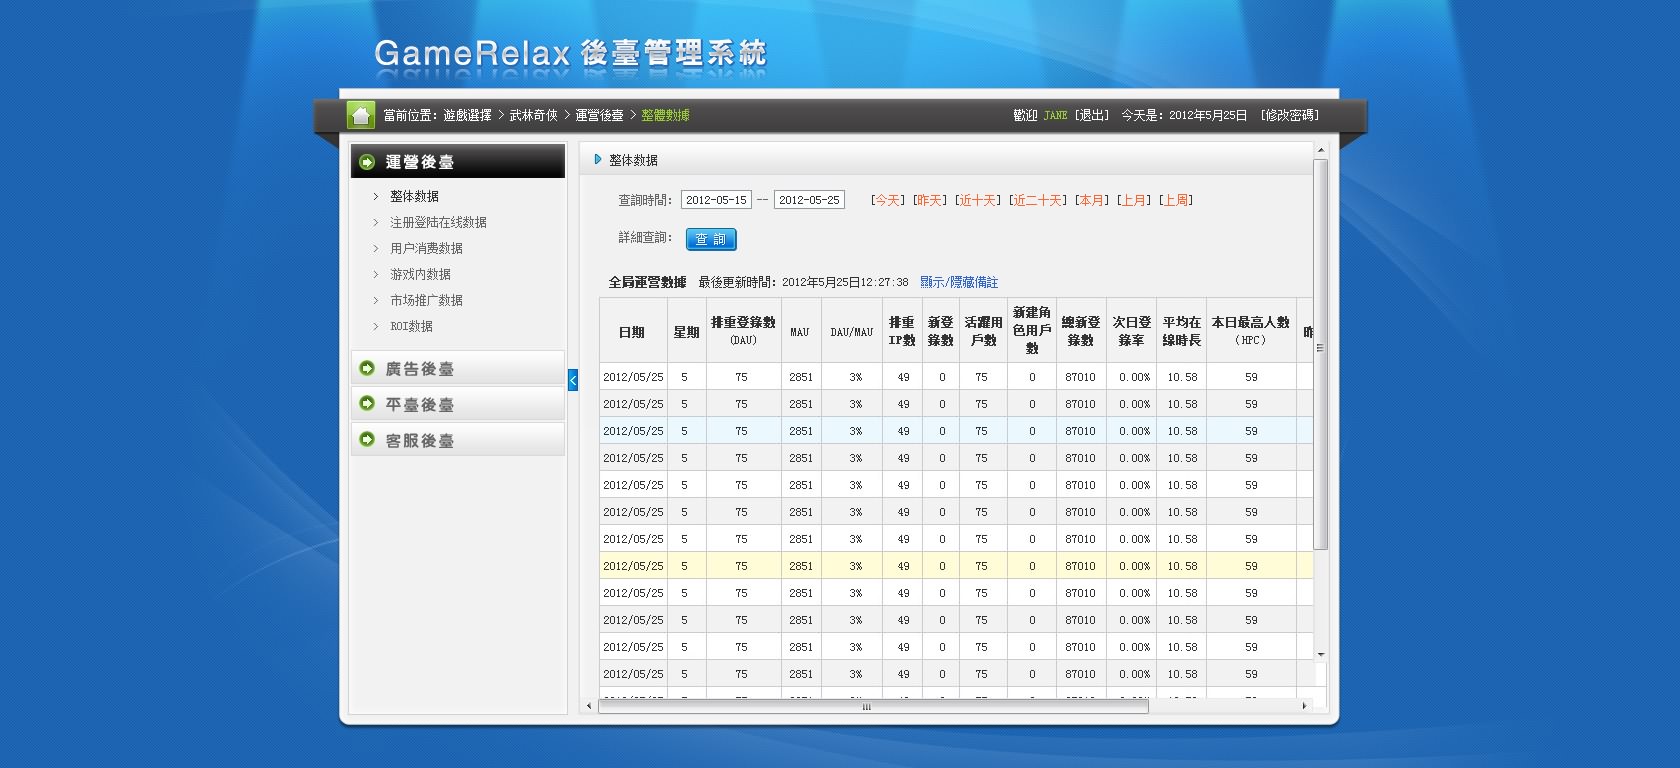Open 注册登陆在线数据 in the sidebar
The image size is (1680, 768).
pyautogui.click(x=438, y=222)
